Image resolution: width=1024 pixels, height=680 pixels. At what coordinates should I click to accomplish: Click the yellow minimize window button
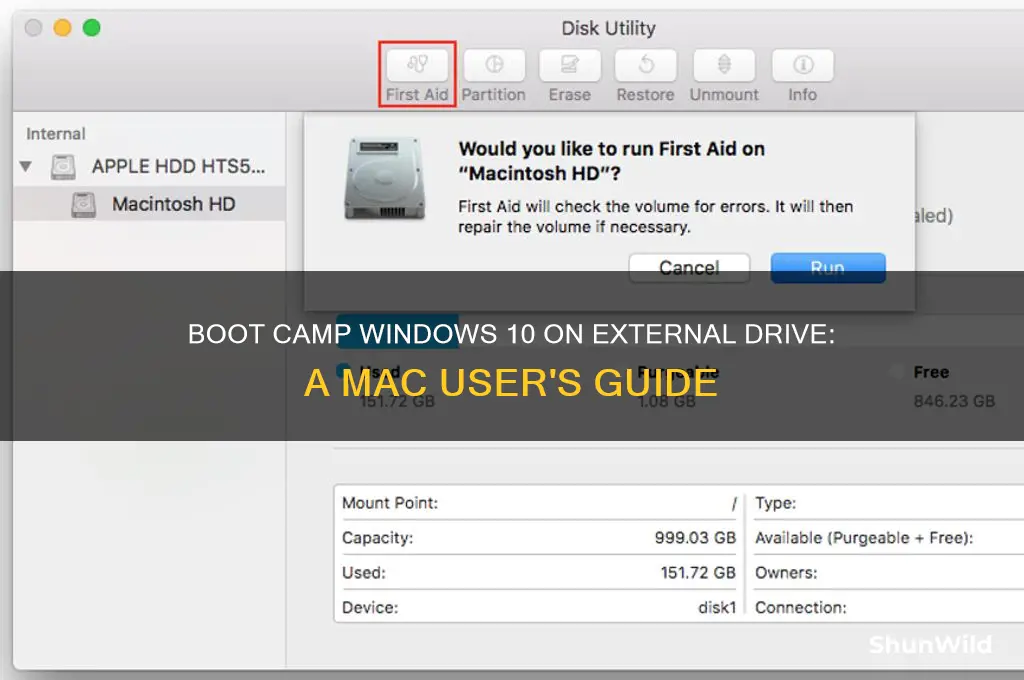(62, 27)
